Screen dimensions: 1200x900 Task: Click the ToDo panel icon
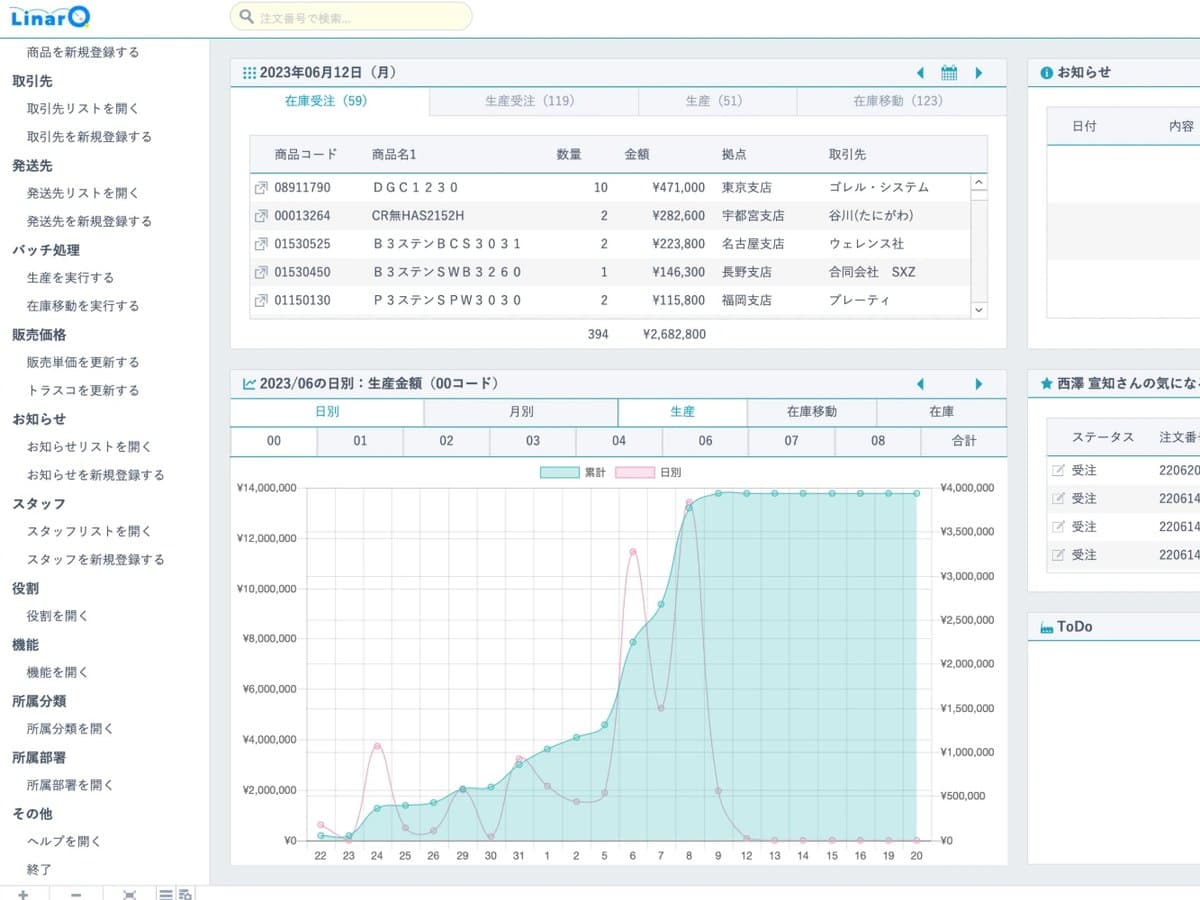1046,627
